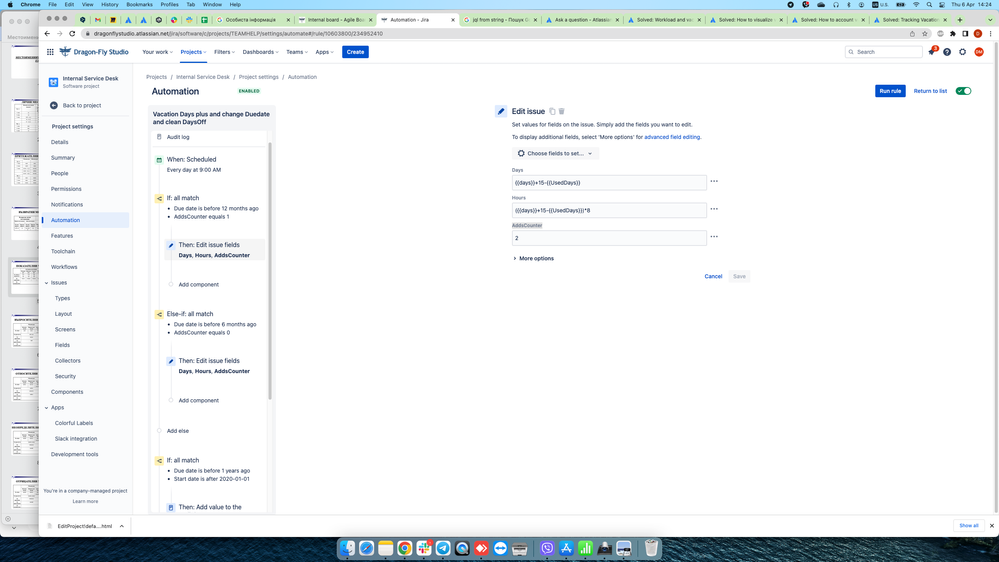999x562 pixels.
Task: Open options menu for Hours field
Action: tap(714, 209)
